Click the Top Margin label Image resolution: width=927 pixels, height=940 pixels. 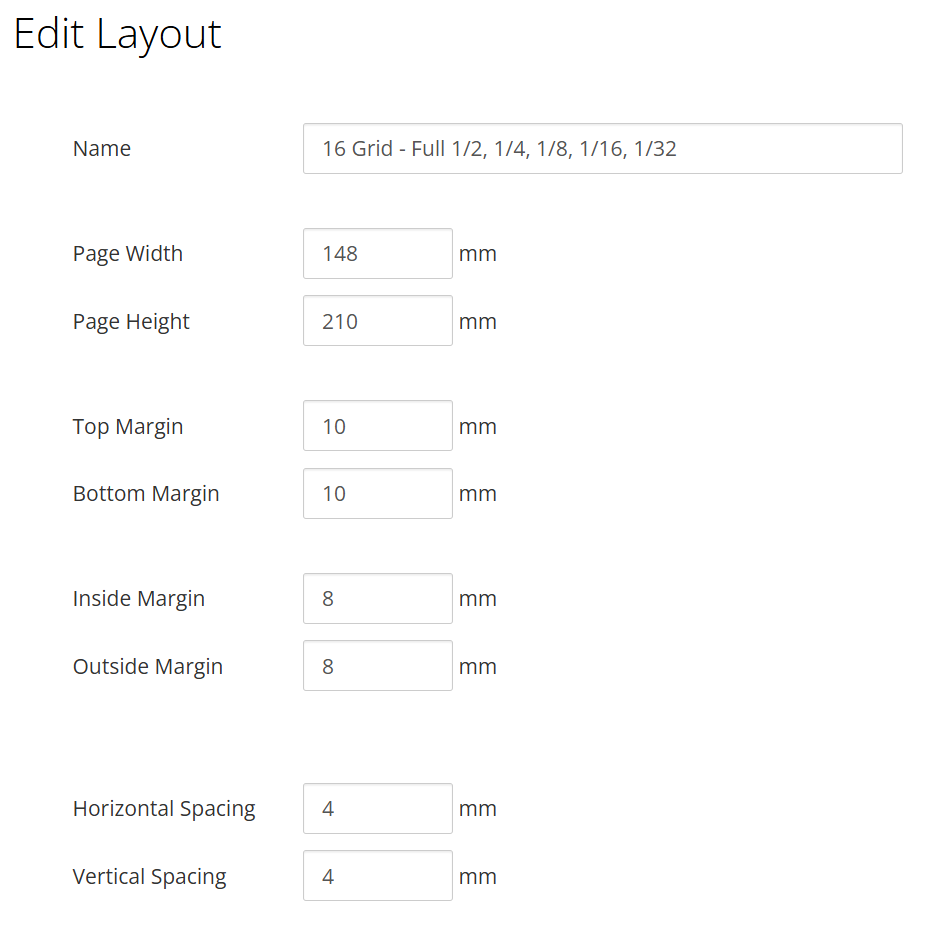pos(128,427)
